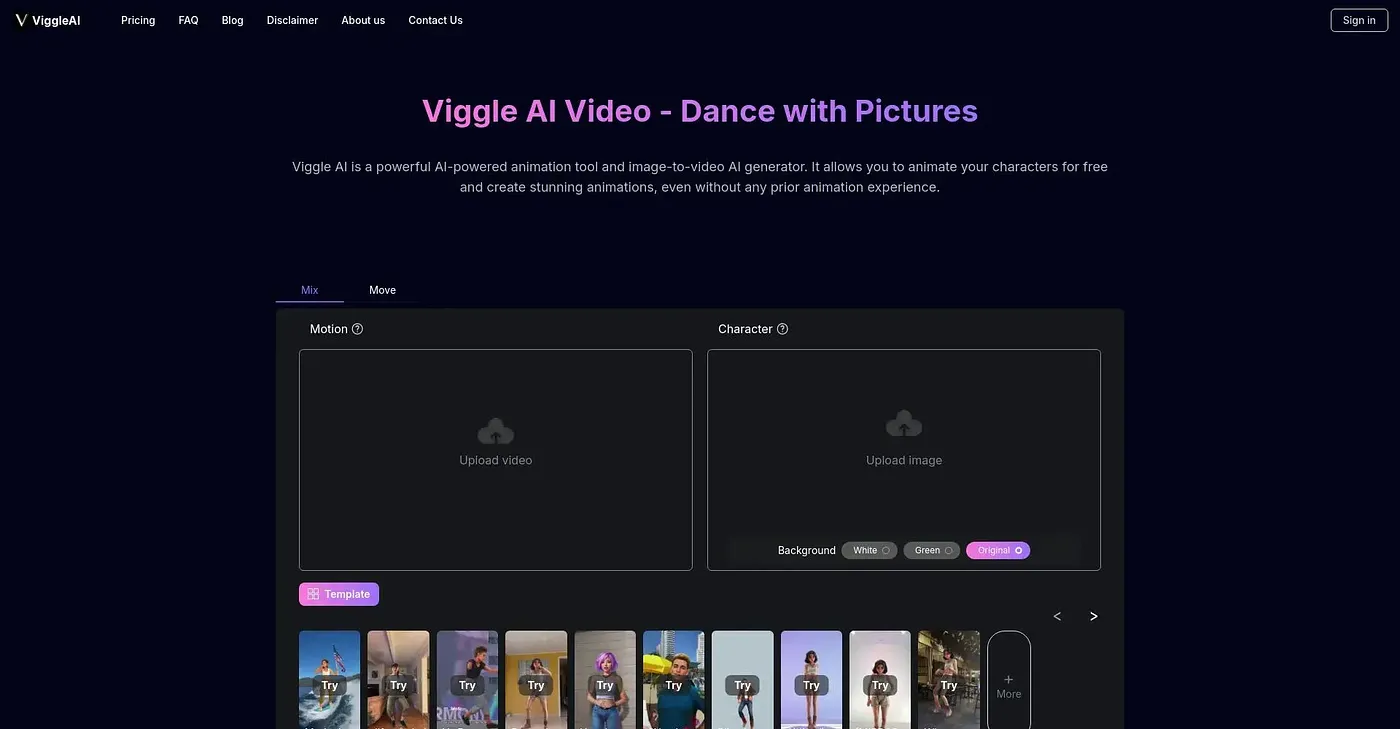Open the Motion help question mark

(357, 329)
